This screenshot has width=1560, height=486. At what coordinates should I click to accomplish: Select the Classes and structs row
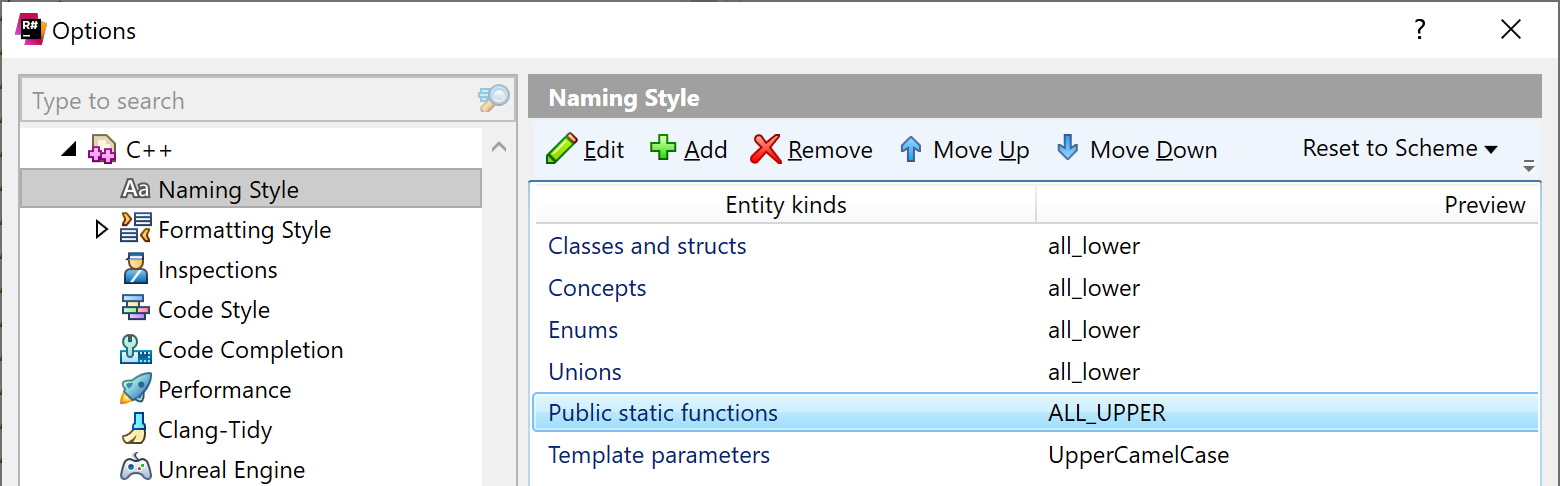point(647,246)
